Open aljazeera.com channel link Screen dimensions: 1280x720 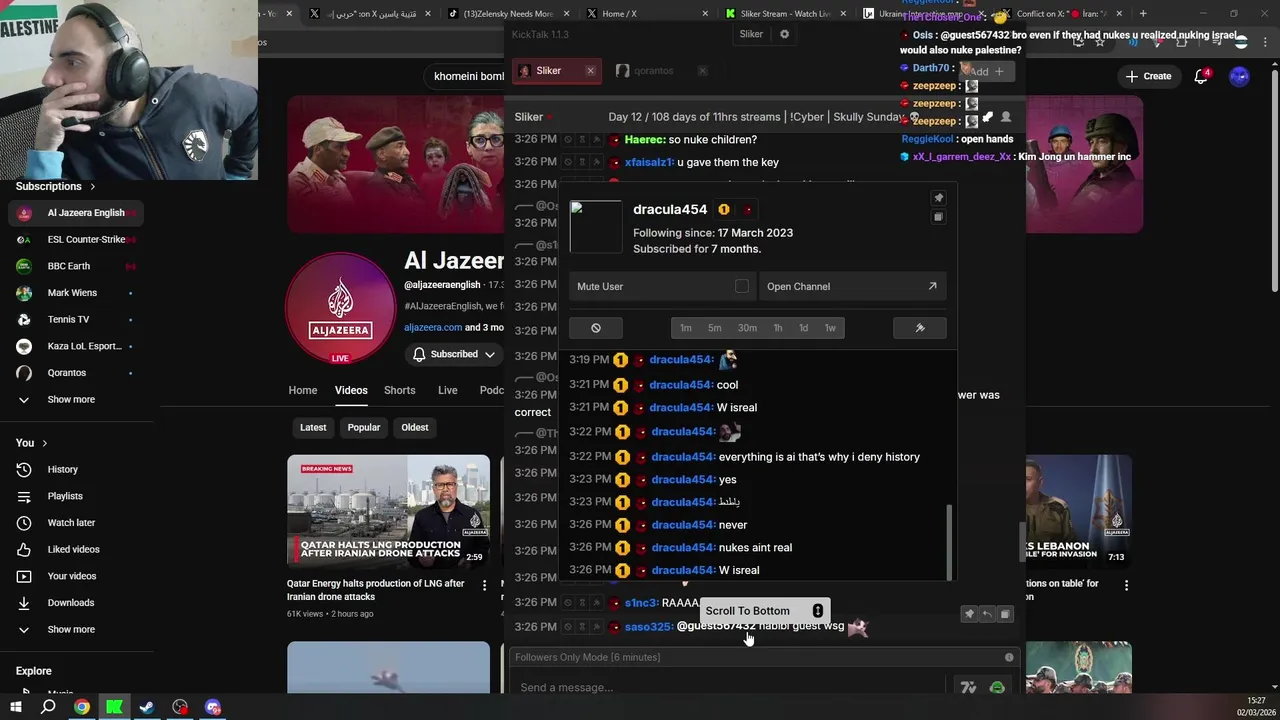433,327
